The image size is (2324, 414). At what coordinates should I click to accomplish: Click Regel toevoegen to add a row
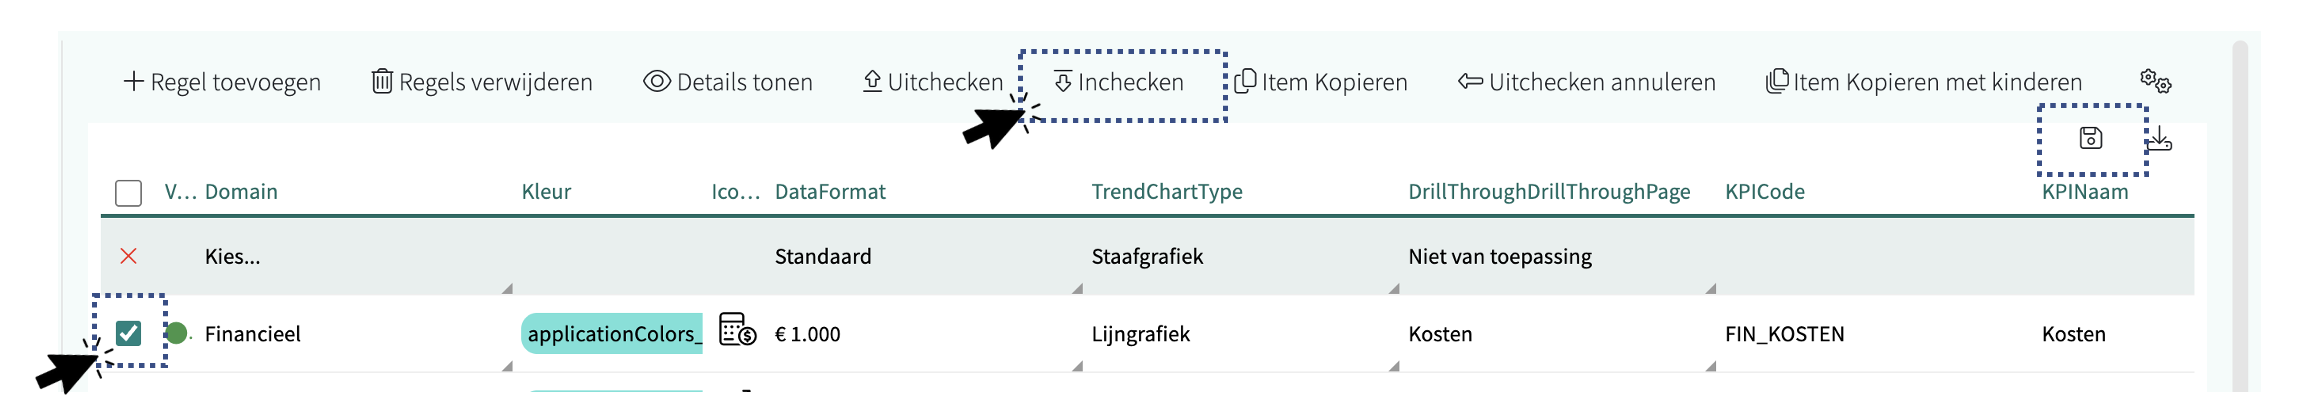pos(222,82)
